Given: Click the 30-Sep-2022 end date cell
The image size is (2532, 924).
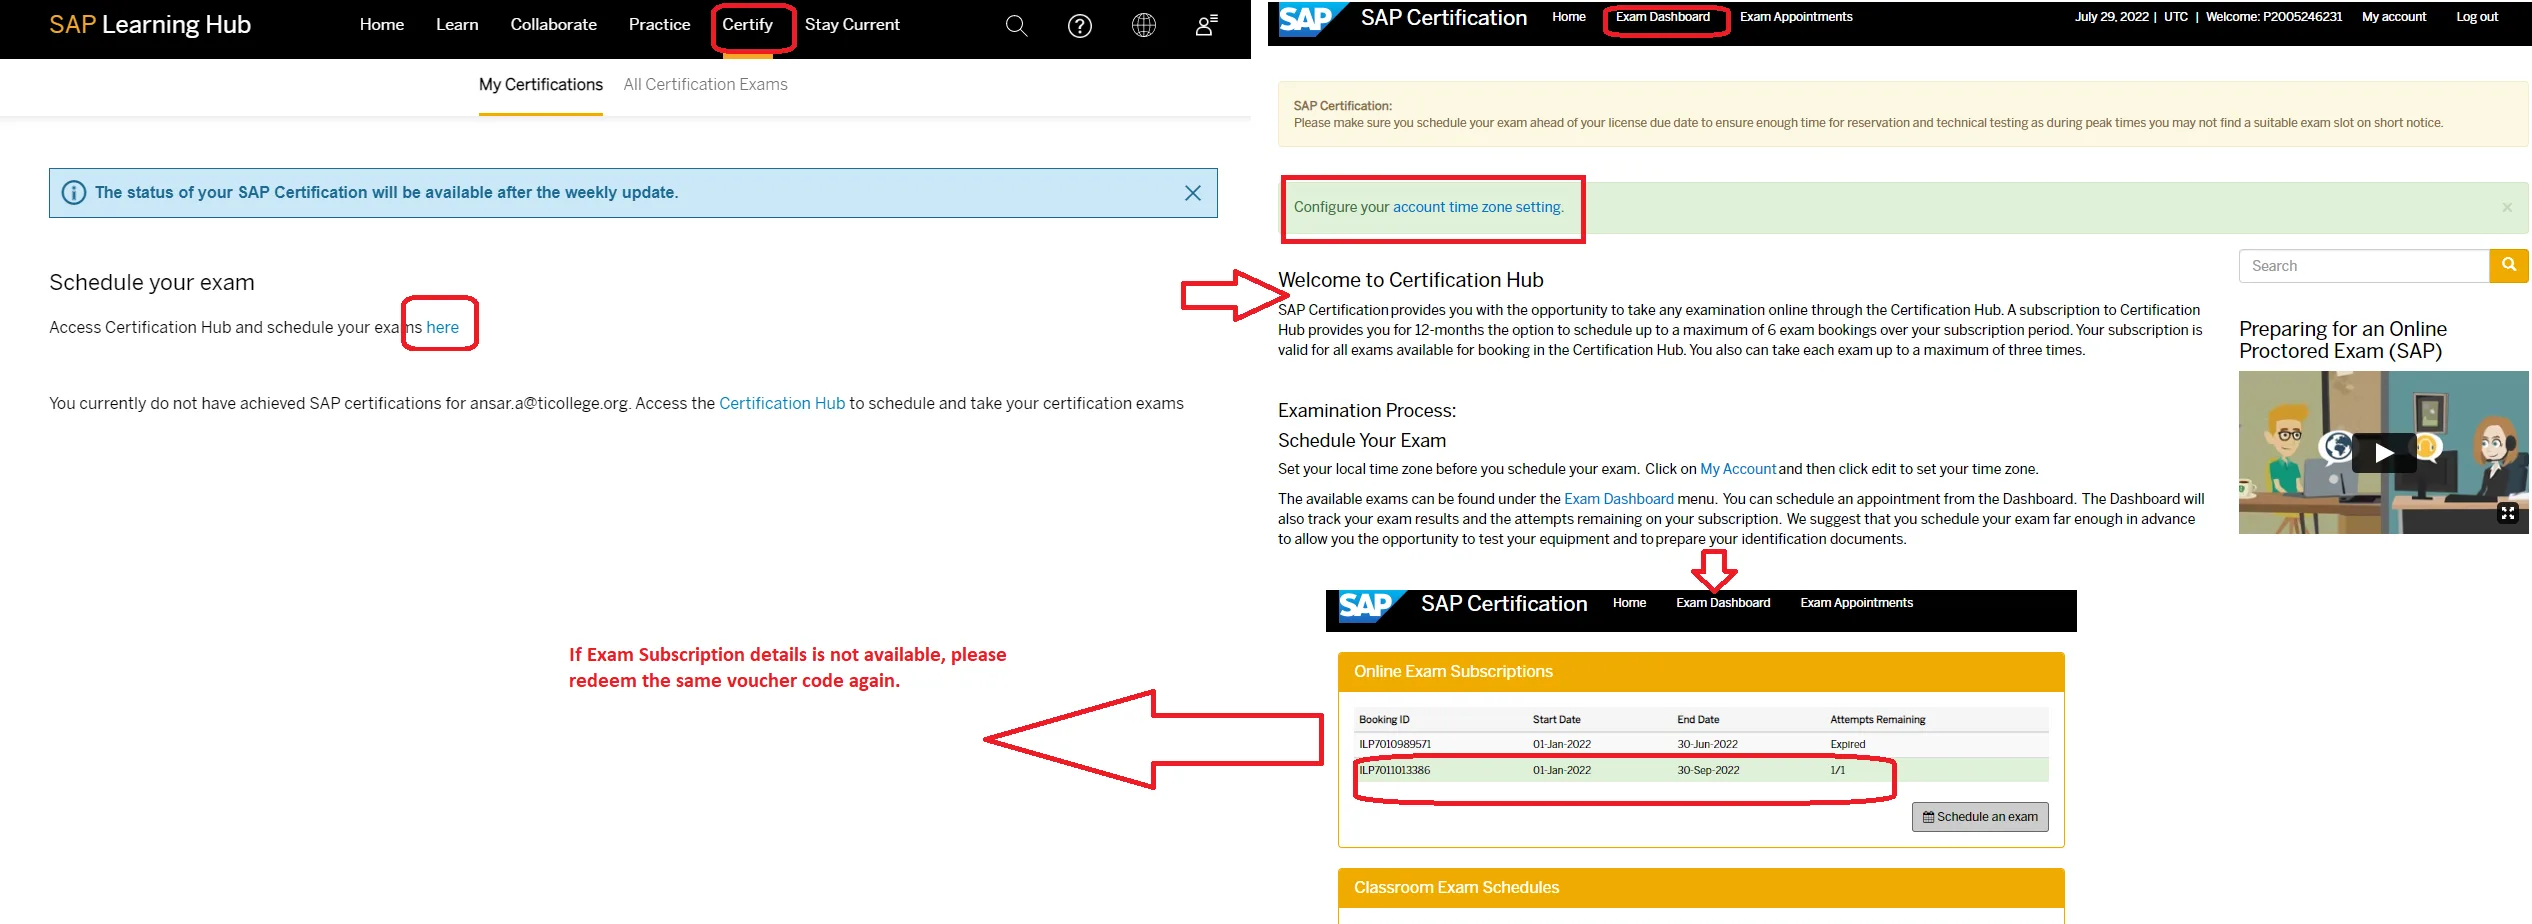Looking at the screenshot, I should 1708,770.
